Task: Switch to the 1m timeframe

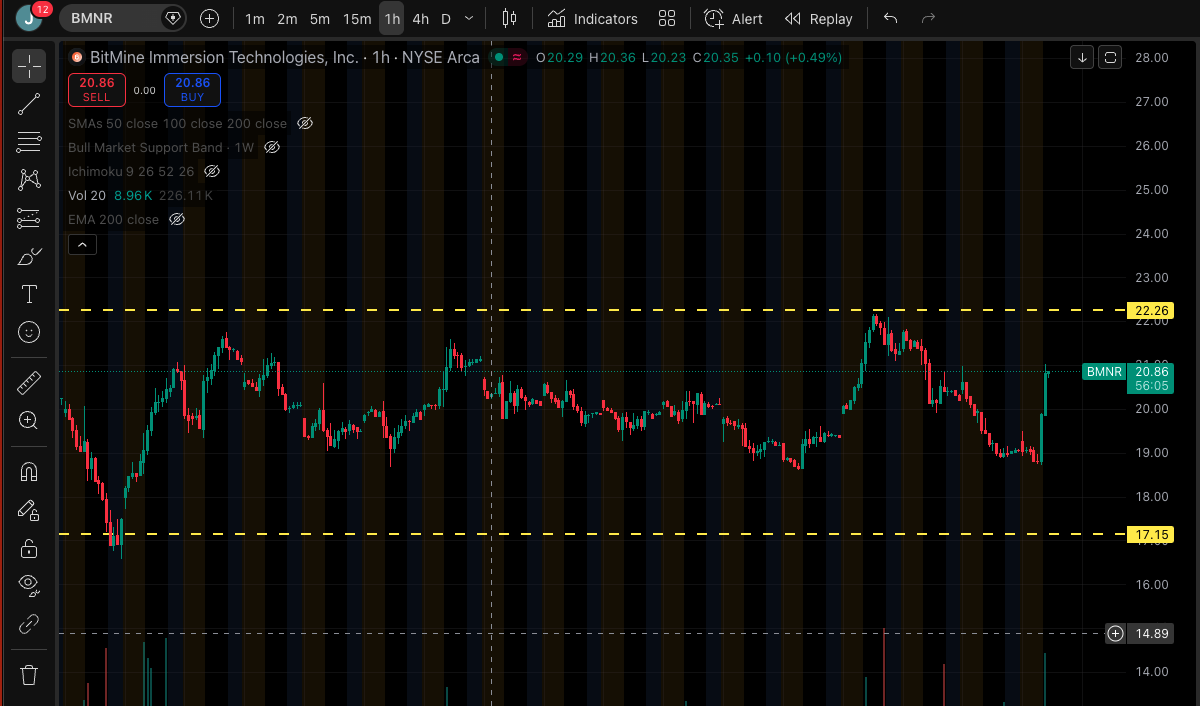Action: point(255,19)
